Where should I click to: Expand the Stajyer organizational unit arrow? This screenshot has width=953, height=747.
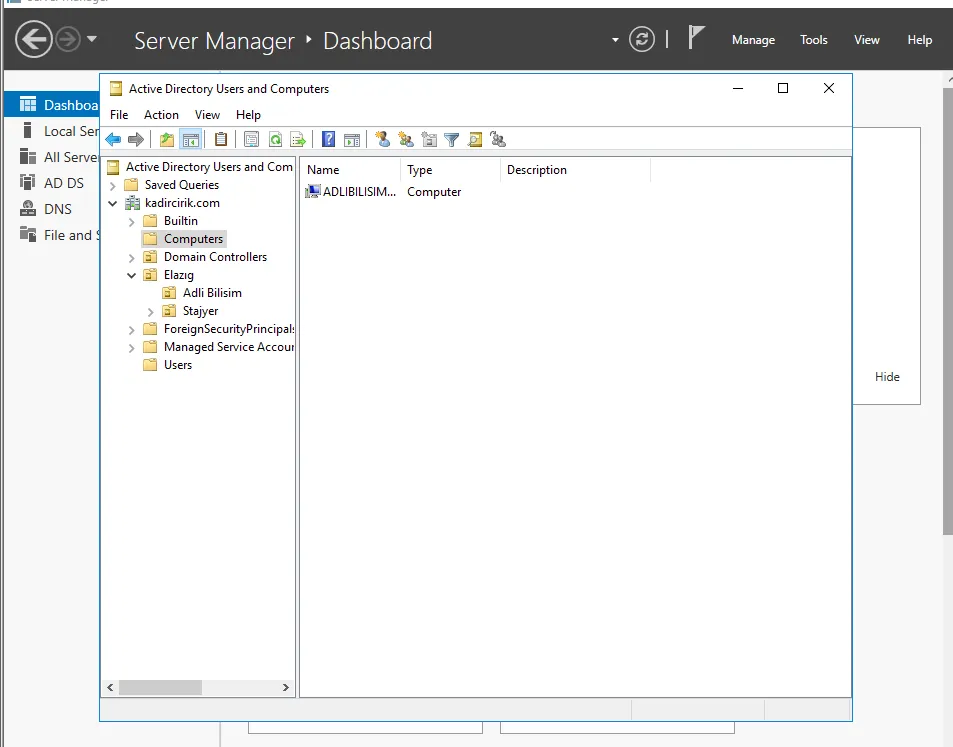coord(151,312)
